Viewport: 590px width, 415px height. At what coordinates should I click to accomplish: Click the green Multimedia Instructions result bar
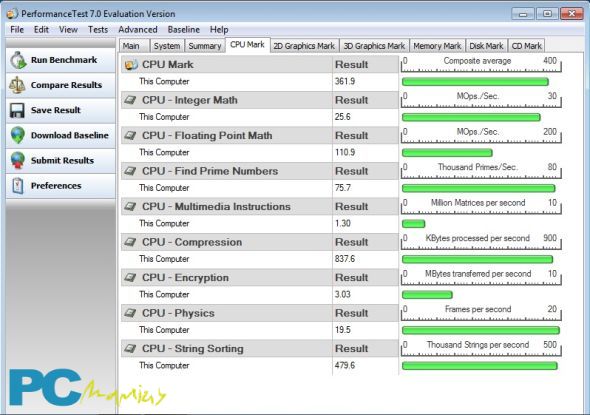[414, 224]
